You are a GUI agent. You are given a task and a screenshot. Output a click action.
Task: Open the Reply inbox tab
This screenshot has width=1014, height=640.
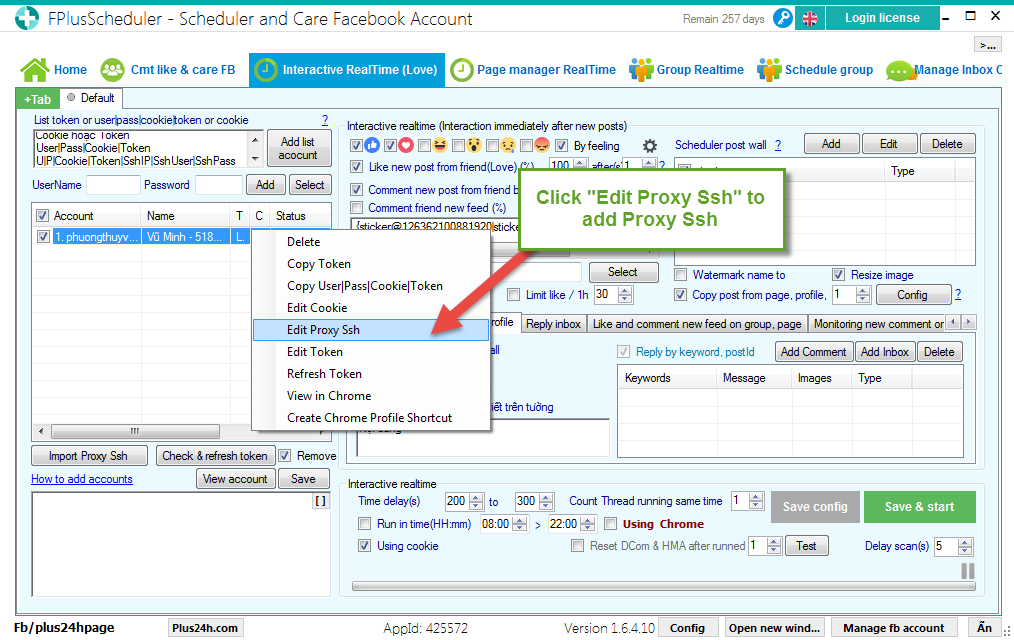[x=554, y=324]
